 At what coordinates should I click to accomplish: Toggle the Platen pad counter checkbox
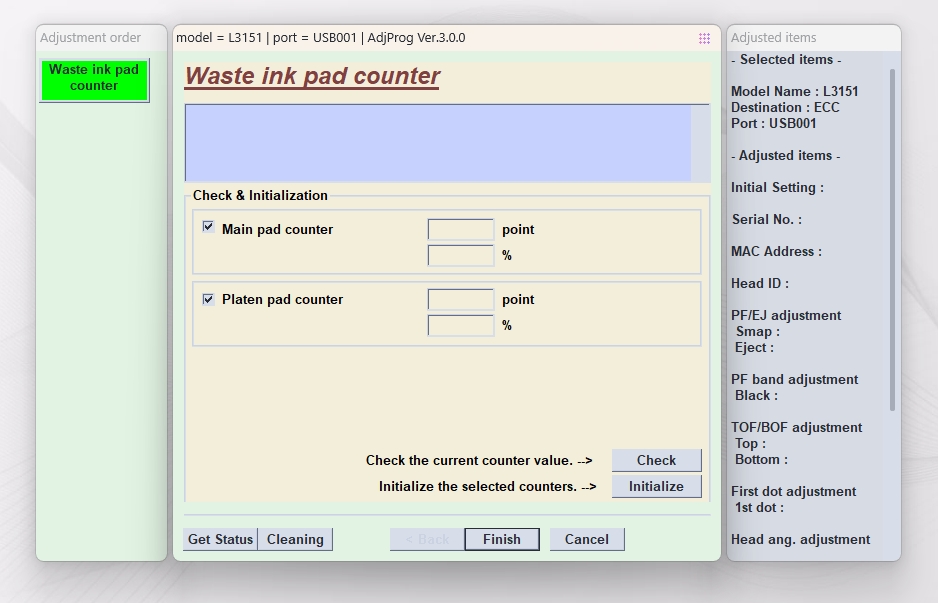click(208, 299)
